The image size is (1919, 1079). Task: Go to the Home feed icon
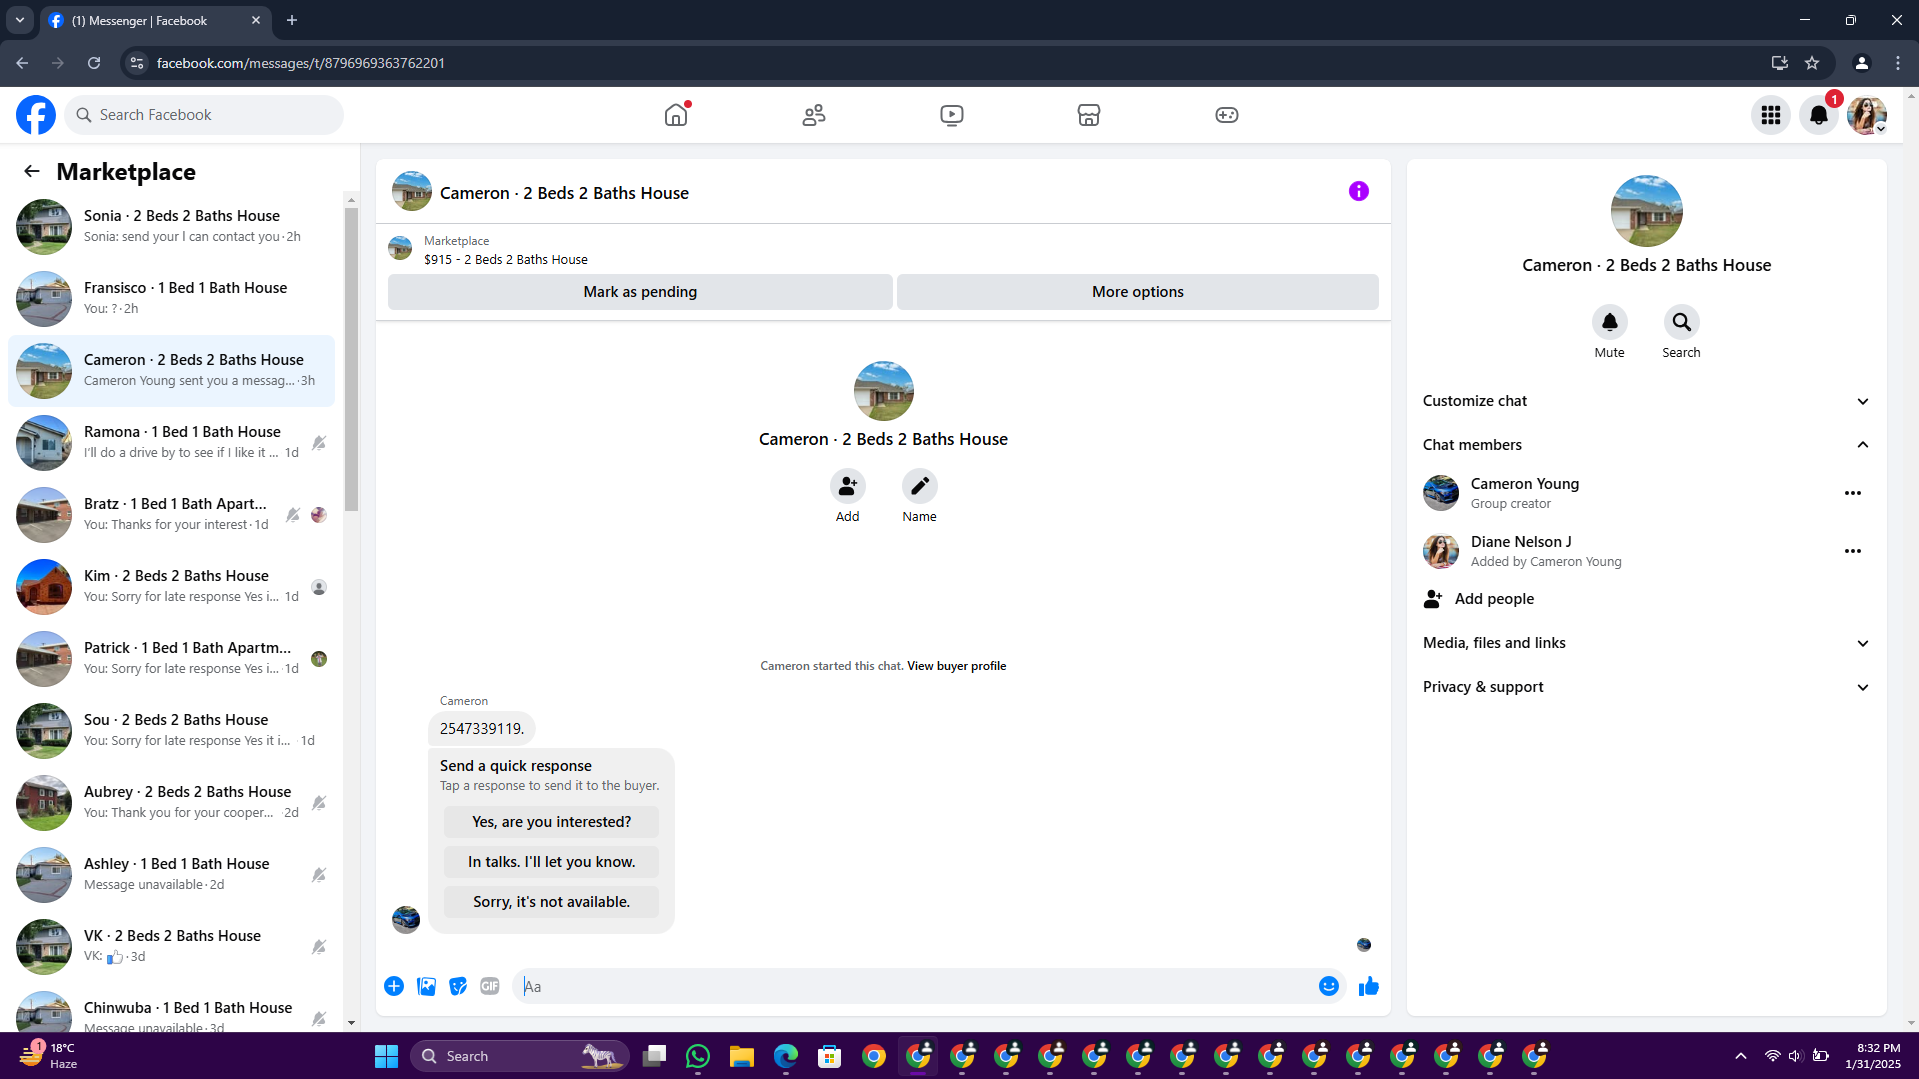click(x=676, y=115)
